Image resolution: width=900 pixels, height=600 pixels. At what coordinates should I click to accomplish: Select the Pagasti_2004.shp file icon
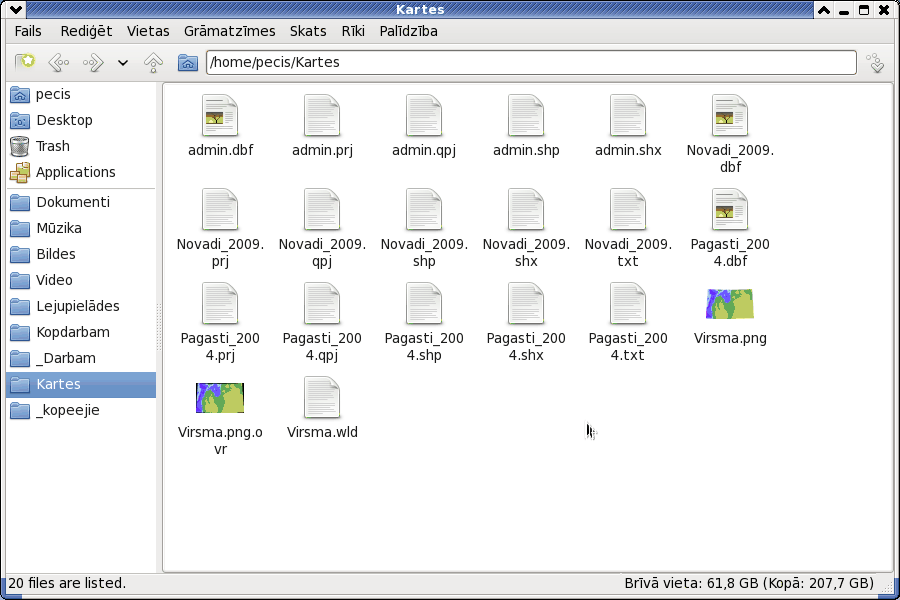(x=424, y=304)
